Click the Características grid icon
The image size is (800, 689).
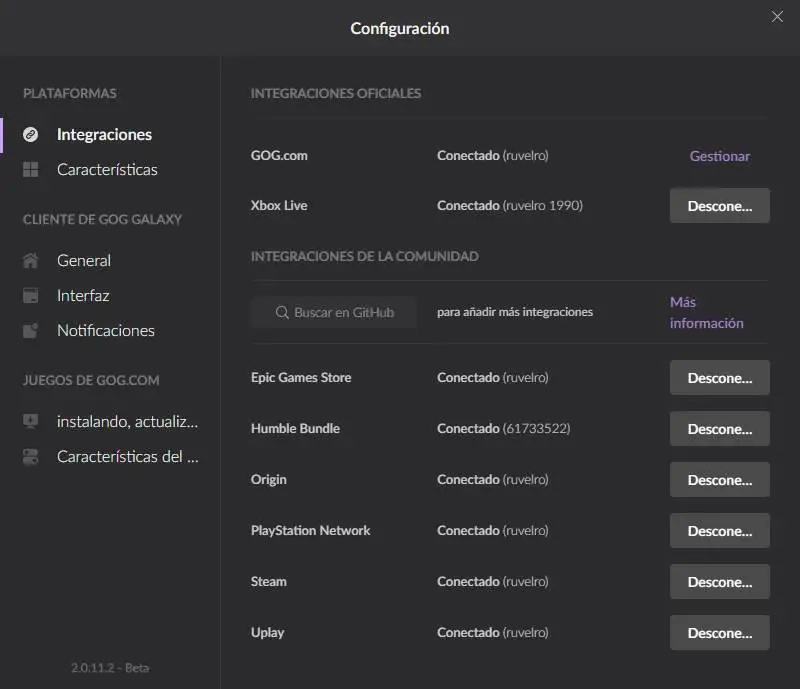(x=31, y=170)
